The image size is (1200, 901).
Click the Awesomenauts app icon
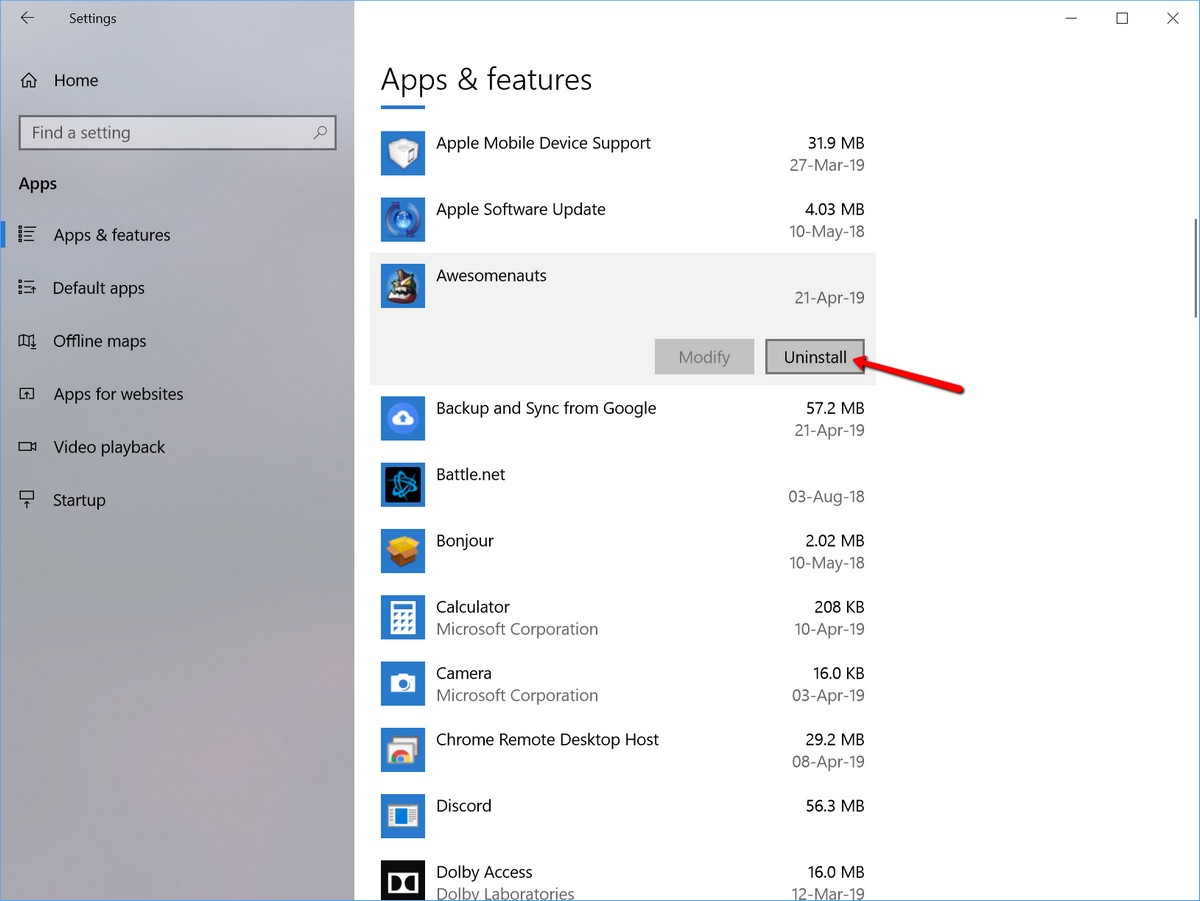403,286
